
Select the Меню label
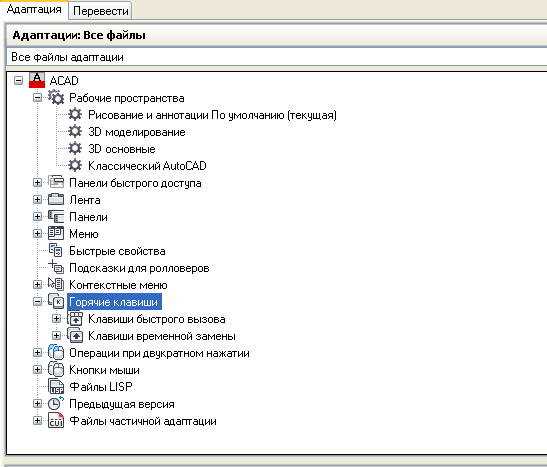click(x=84, y=234)
